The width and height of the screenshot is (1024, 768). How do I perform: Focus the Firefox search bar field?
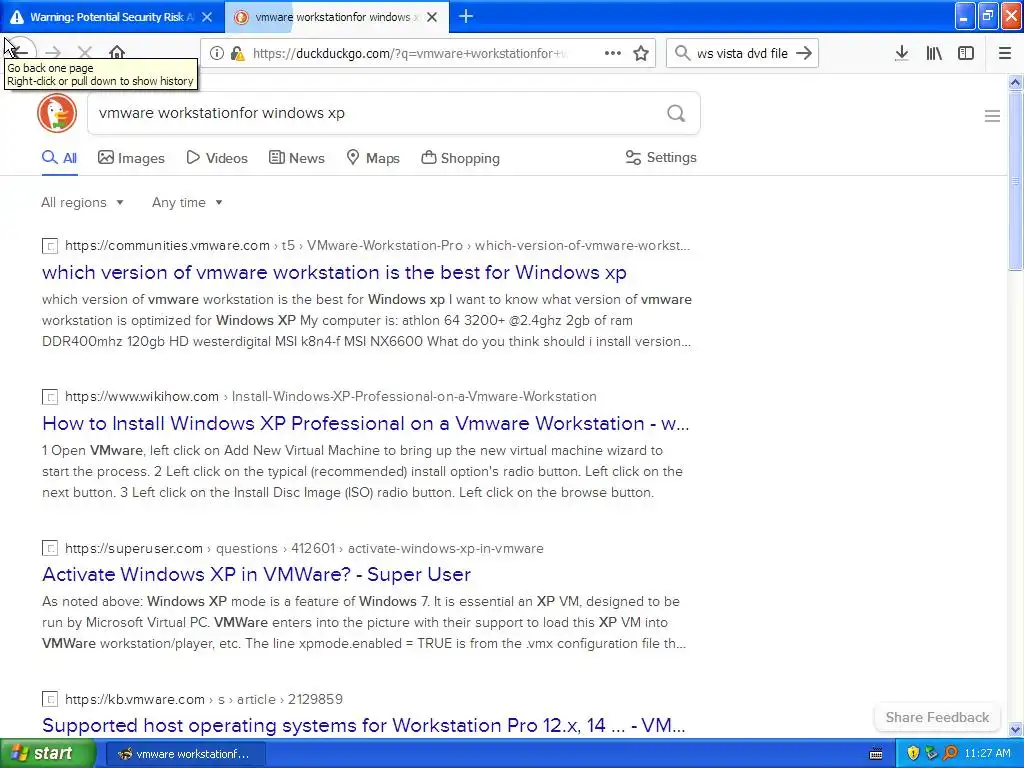743,54
